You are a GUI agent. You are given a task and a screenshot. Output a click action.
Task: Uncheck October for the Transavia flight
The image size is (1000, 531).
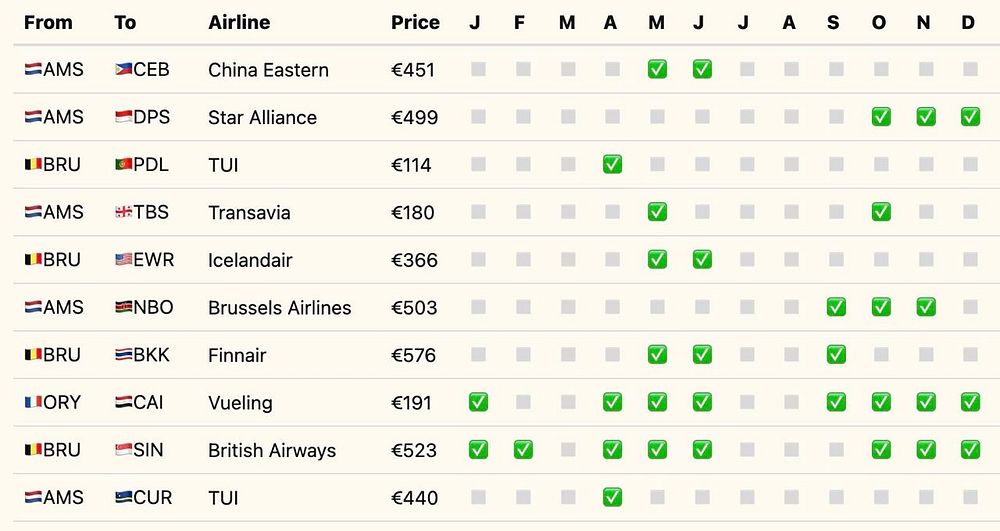click(x=881, y=212)
